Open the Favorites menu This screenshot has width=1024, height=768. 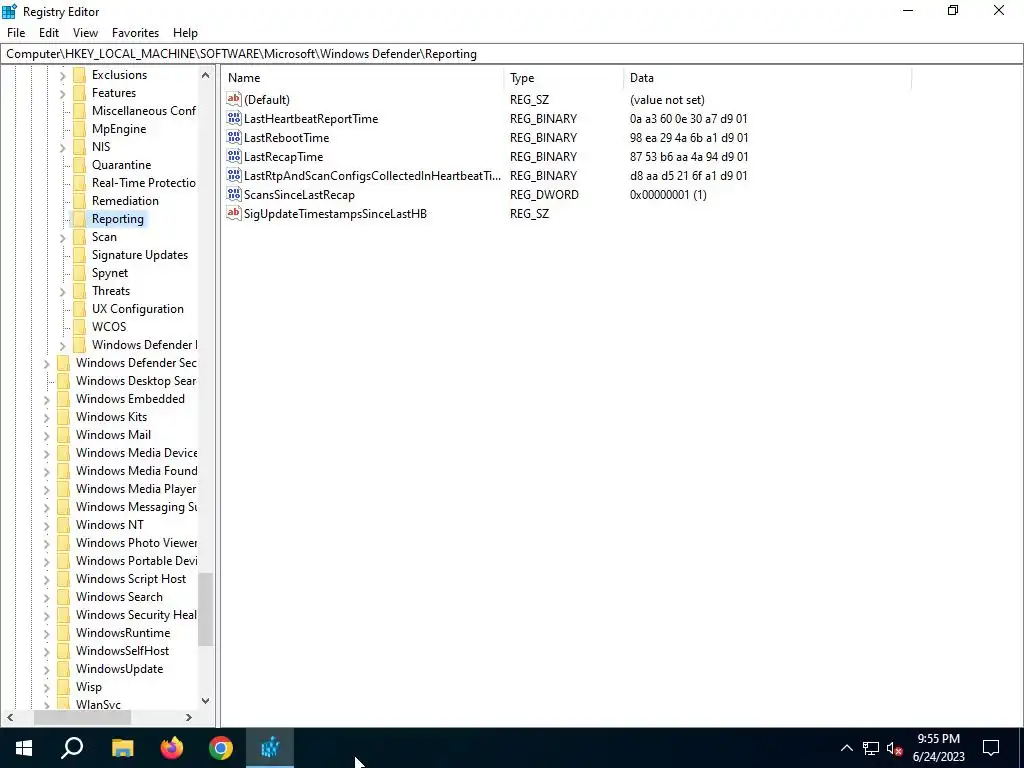click(135, 33)
